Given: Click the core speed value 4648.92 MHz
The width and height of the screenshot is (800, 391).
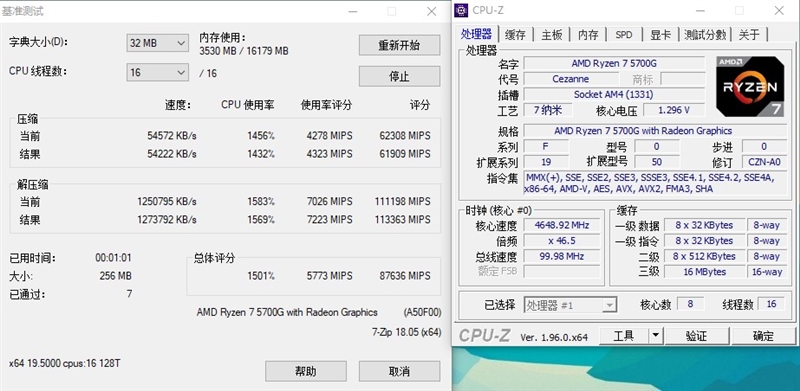Looking at the screenshot, I should 561,225.
